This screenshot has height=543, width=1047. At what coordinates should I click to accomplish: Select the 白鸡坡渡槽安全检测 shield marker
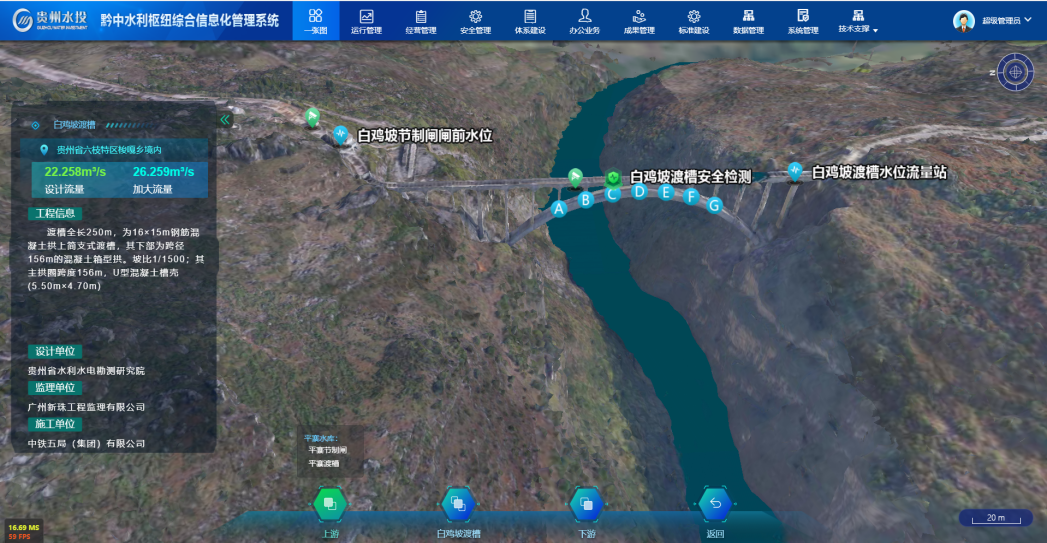(x=613, y=177)
